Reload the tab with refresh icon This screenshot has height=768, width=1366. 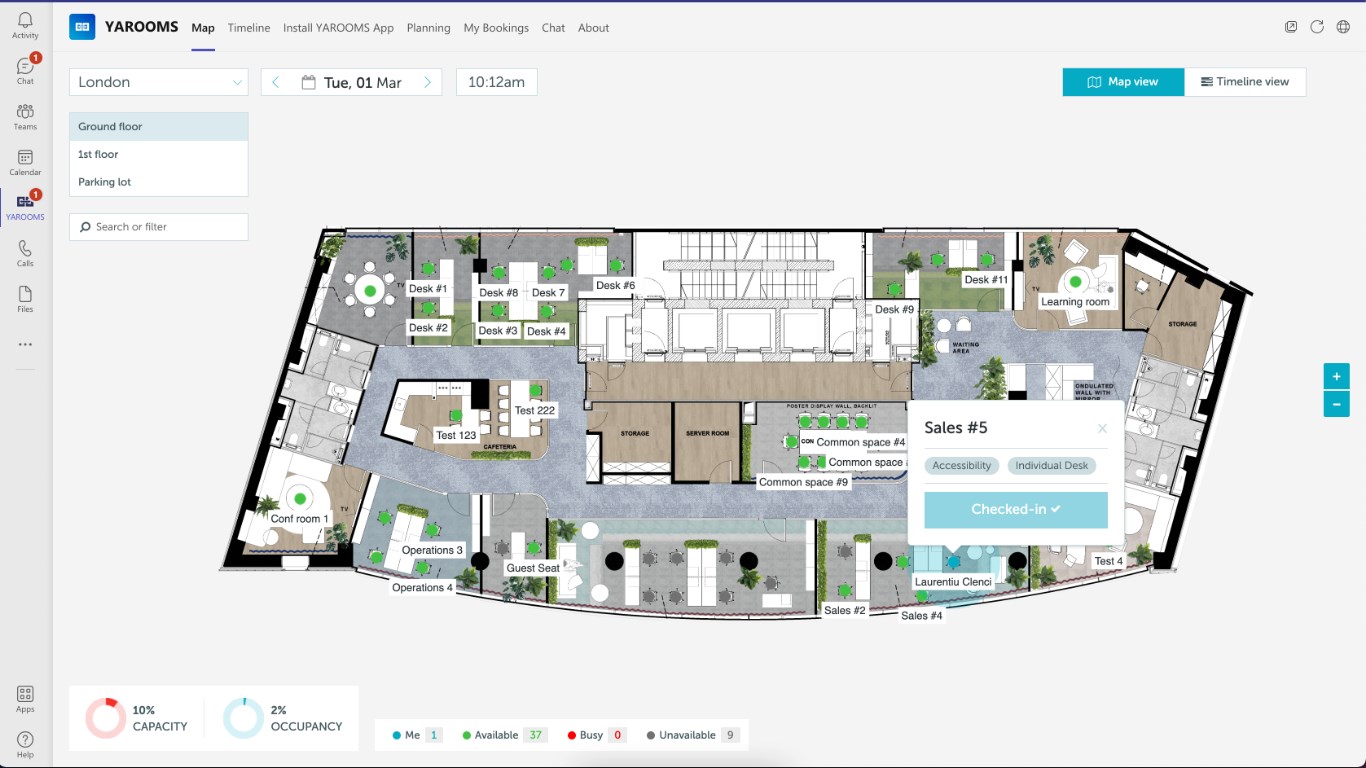pos(1317,27)
